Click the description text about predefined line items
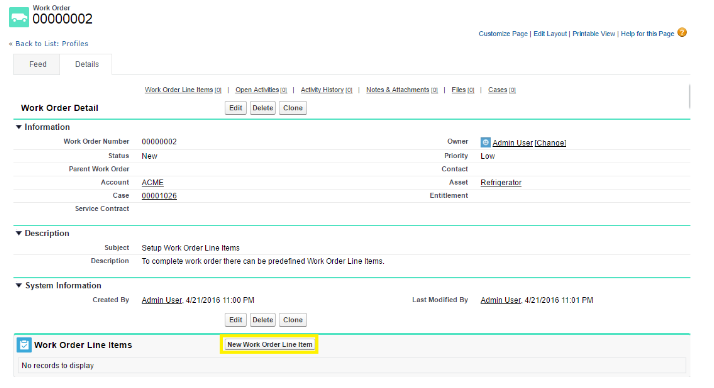The width and height of the screenshot is (714, 388). [x=263, y=261]
